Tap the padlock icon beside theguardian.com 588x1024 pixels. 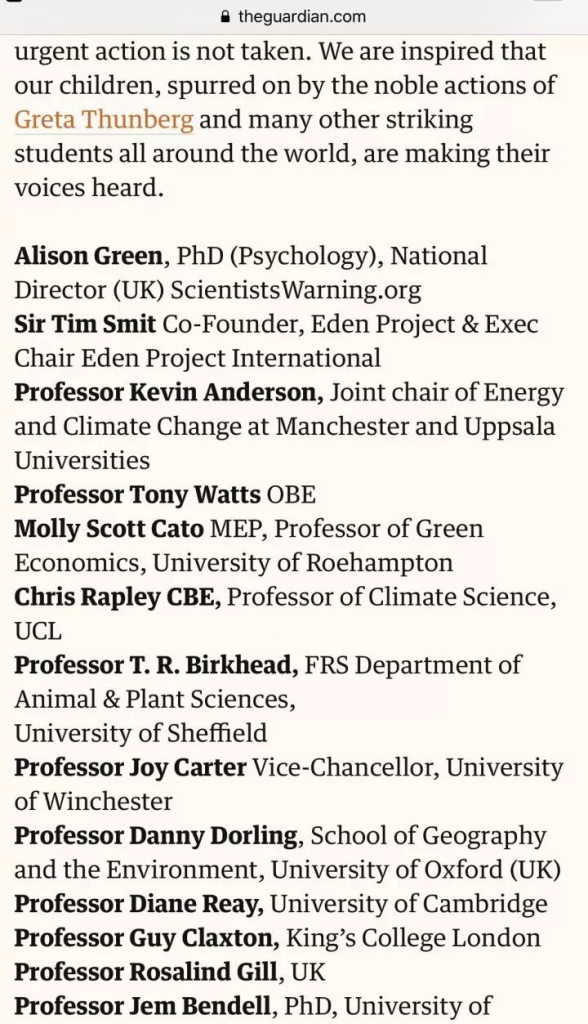226,16
